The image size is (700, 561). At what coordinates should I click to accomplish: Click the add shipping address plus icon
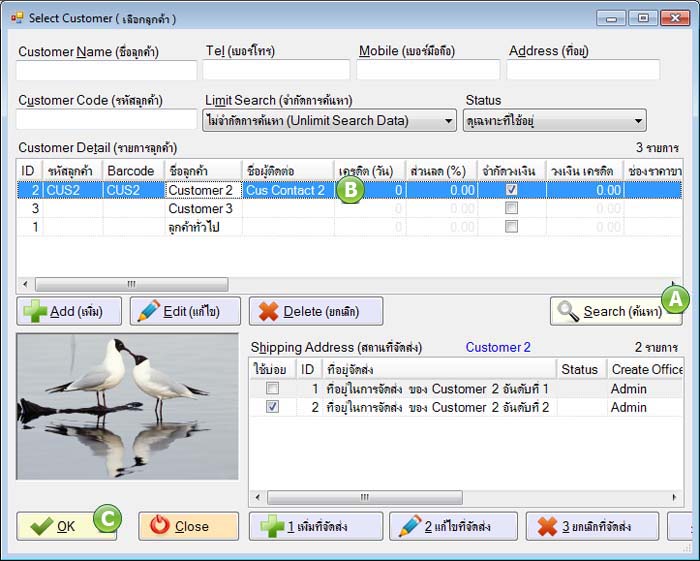(x=272, y=526)
